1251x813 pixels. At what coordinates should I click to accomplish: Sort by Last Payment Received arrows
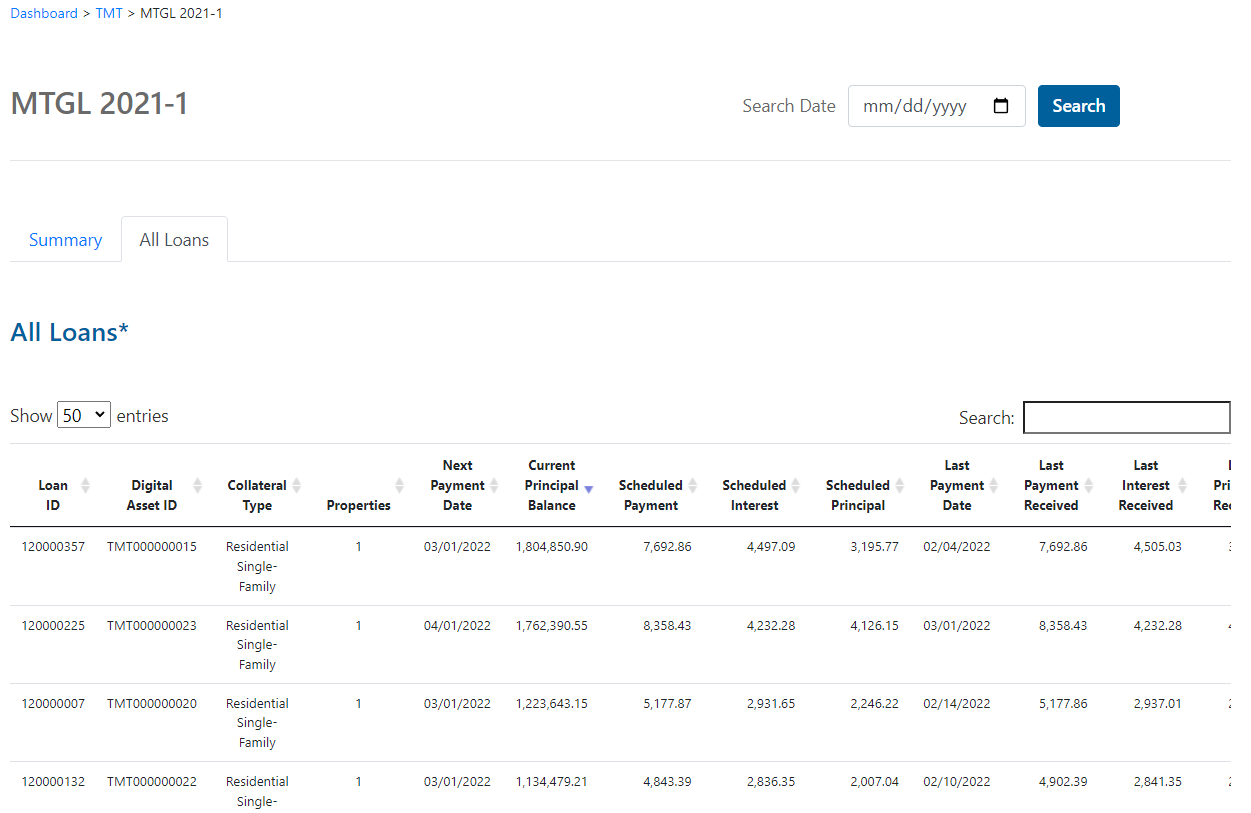coord(1089,486)
